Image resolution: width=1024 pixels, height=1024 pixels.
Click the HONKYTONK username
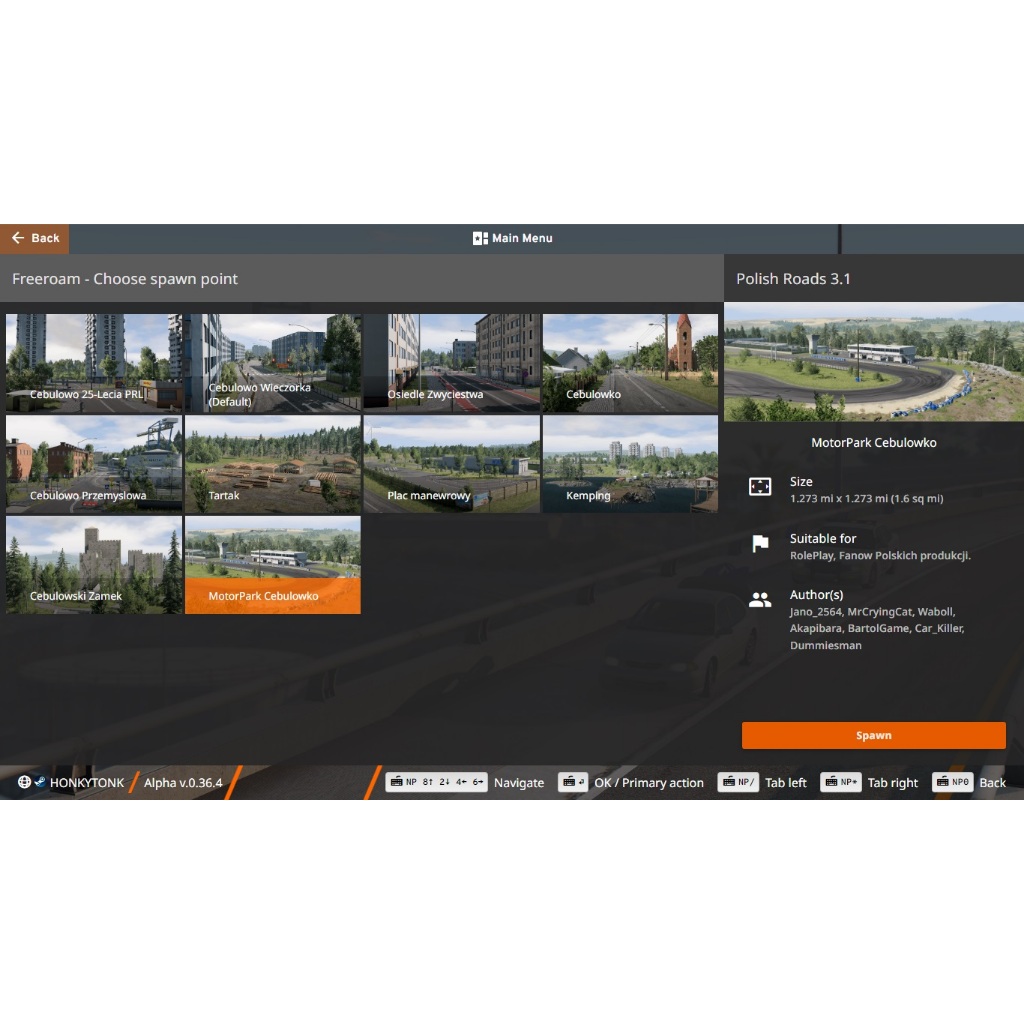click(x=87, y=782)
